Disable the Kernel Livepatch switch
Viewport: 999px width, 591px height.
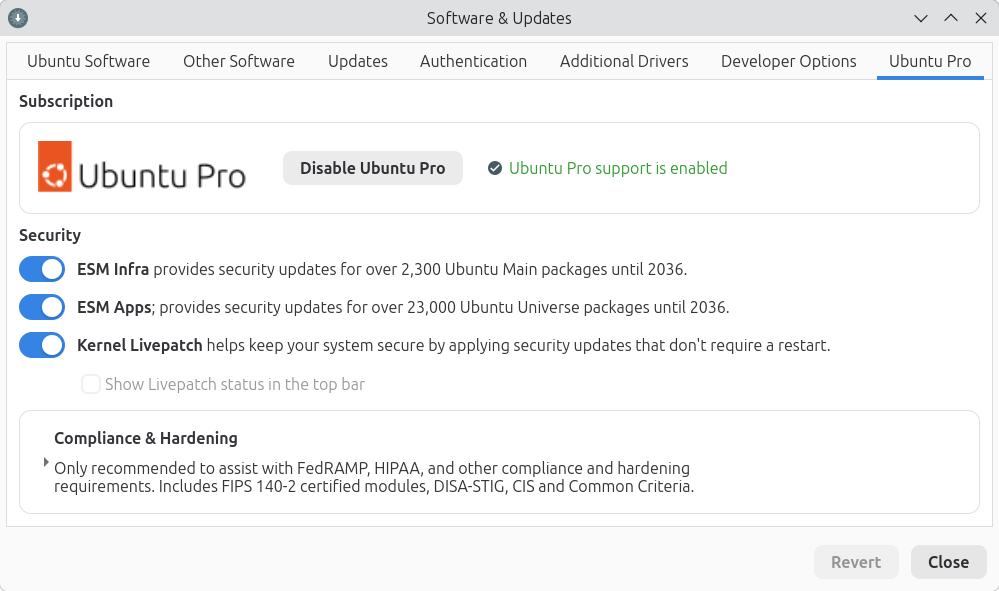click(42, 345)
